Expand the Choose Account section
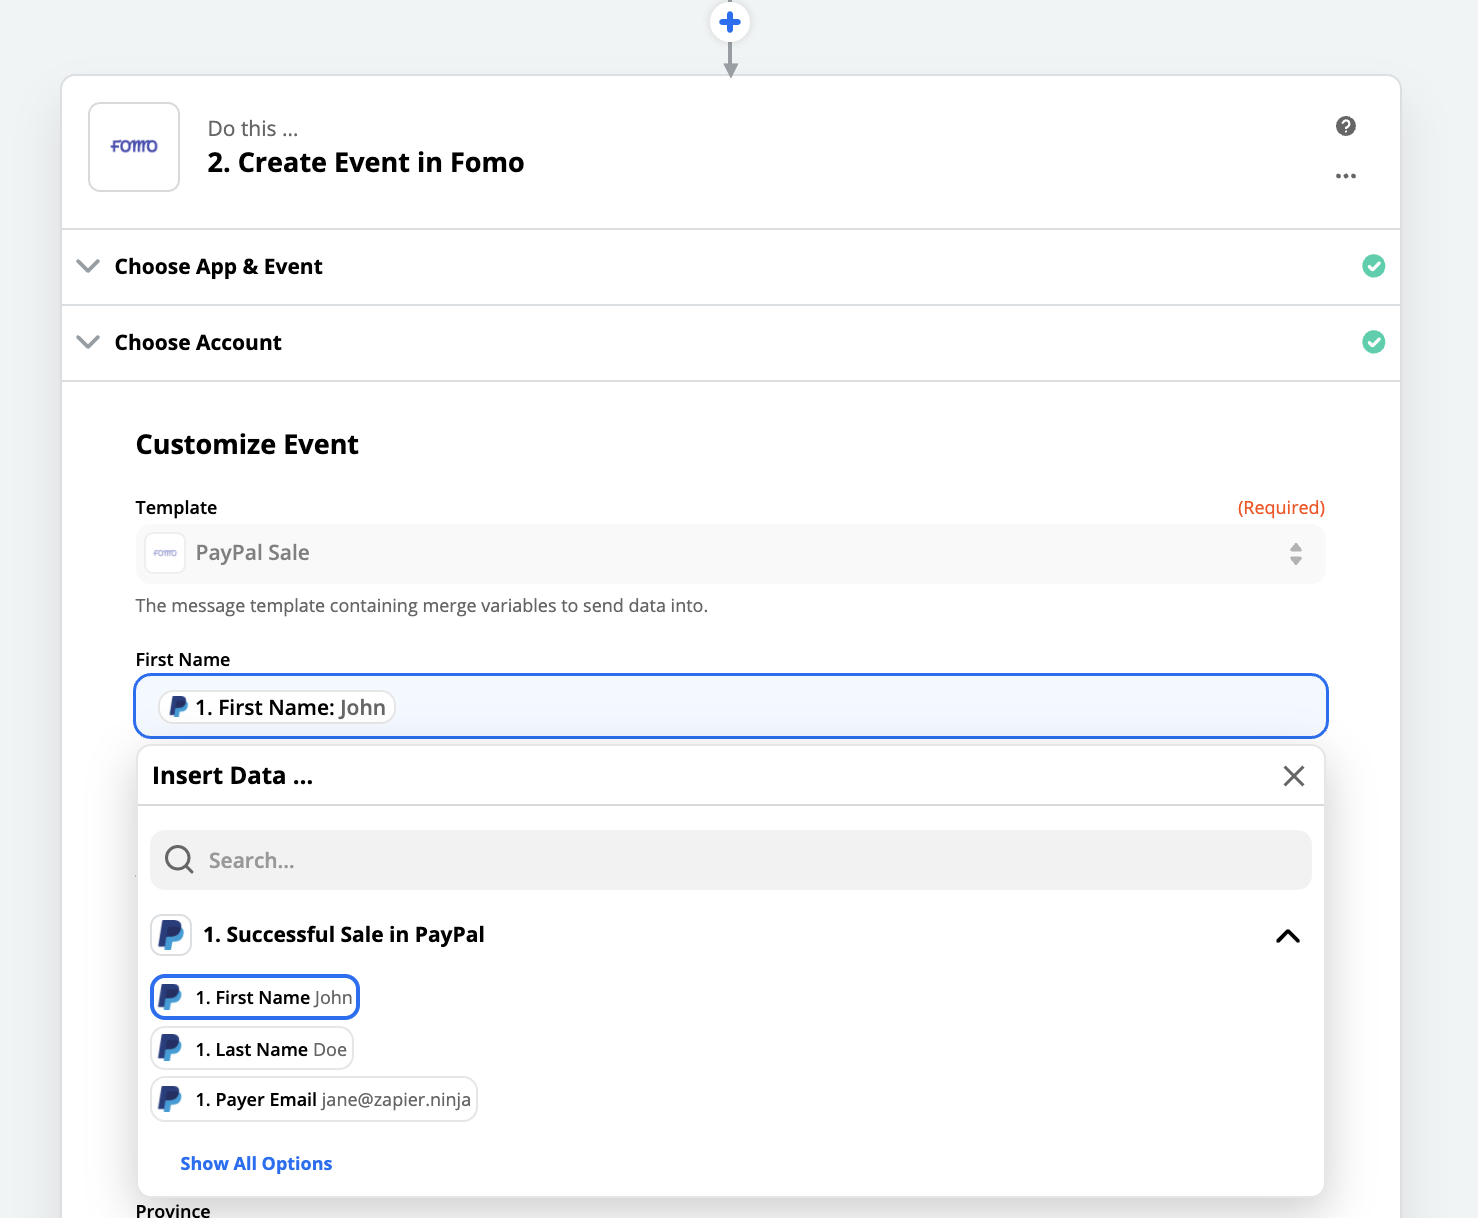1478x1218 pixels. [731, 343]
